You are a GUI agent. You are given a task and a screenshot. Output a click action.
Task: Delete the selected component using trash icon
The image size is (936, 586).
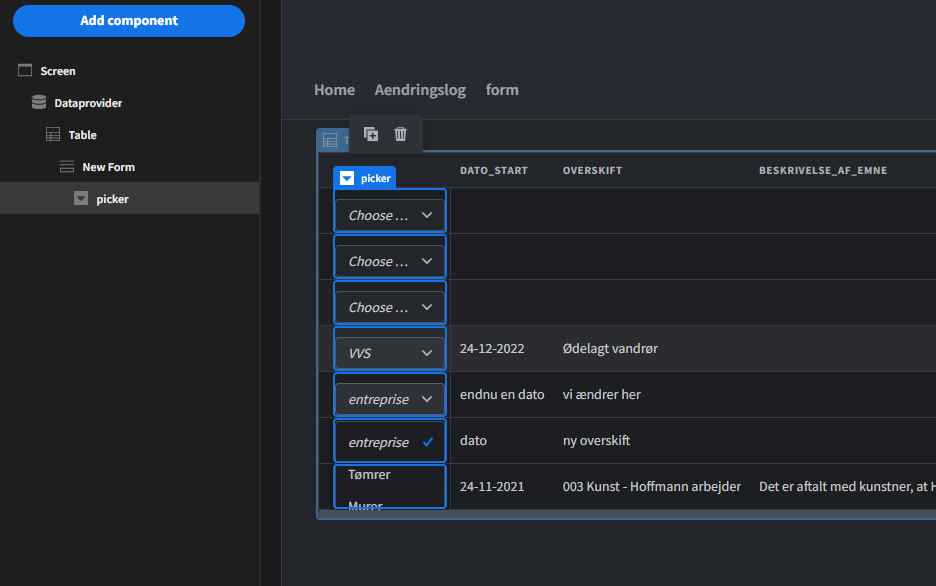[x=399, y=133]
